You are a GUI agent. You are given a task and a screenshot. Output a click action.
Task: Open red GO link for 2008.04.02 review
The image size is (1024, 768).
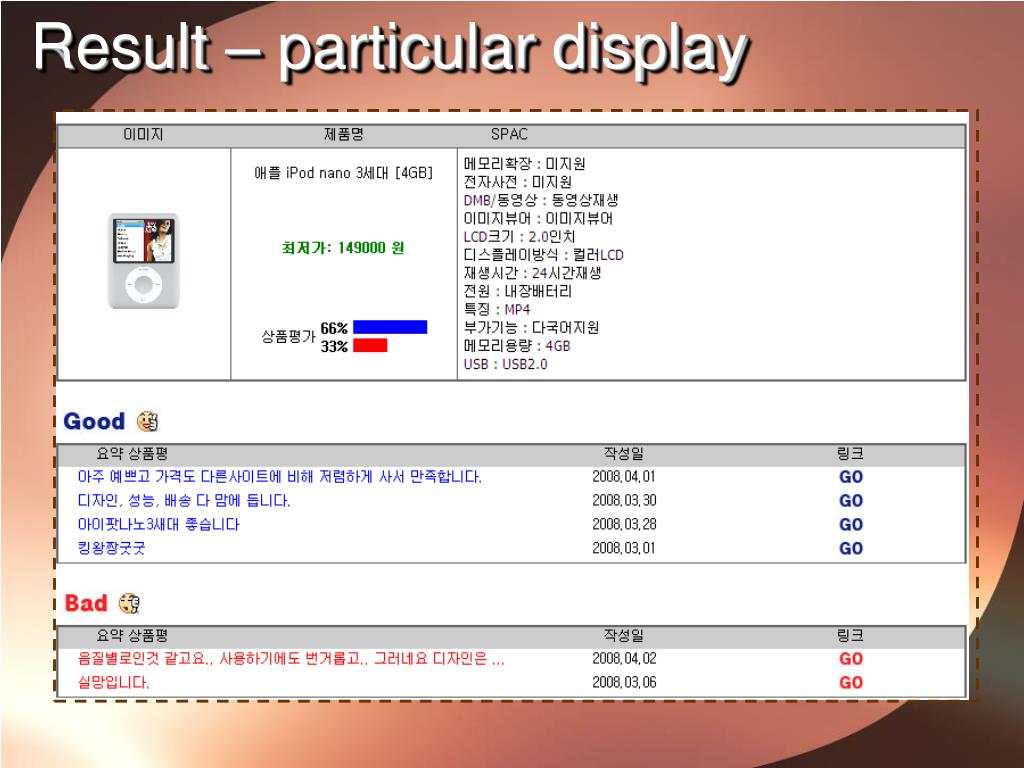(x=851, y=659)
